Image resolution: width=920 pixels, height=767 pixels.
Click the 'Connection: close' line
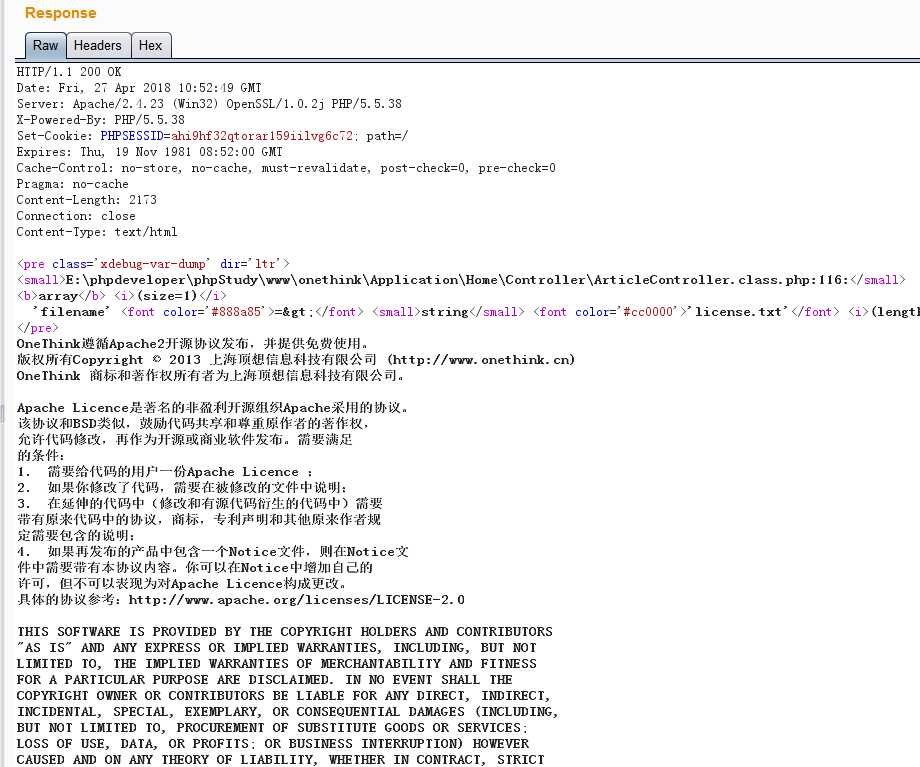coord(76,216)
